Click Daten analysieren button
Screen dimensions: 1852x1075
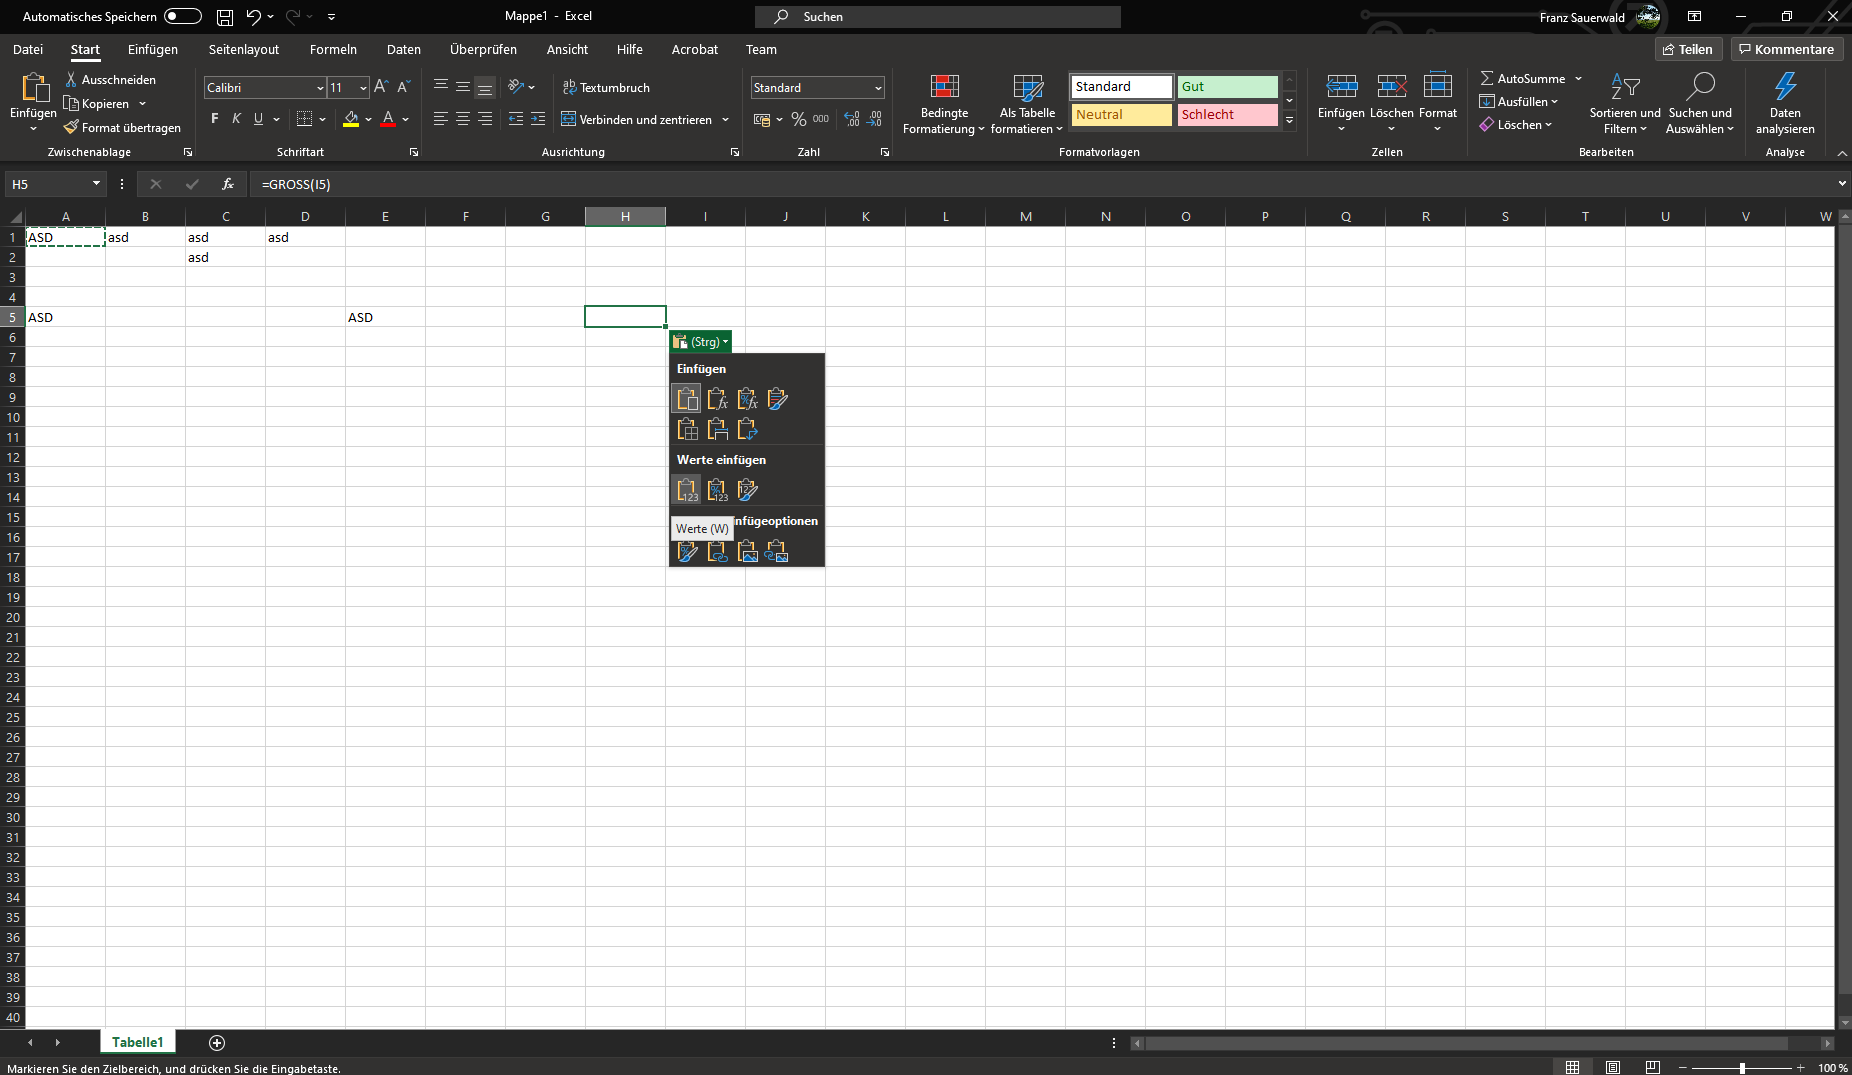pos(1785,104)
